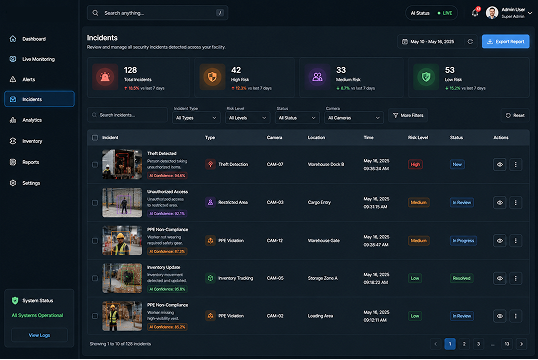This screenshot has height=360, width=538.
Task: Open more actions for CAM-02 PPE row
Action: (x=515, y=316)
